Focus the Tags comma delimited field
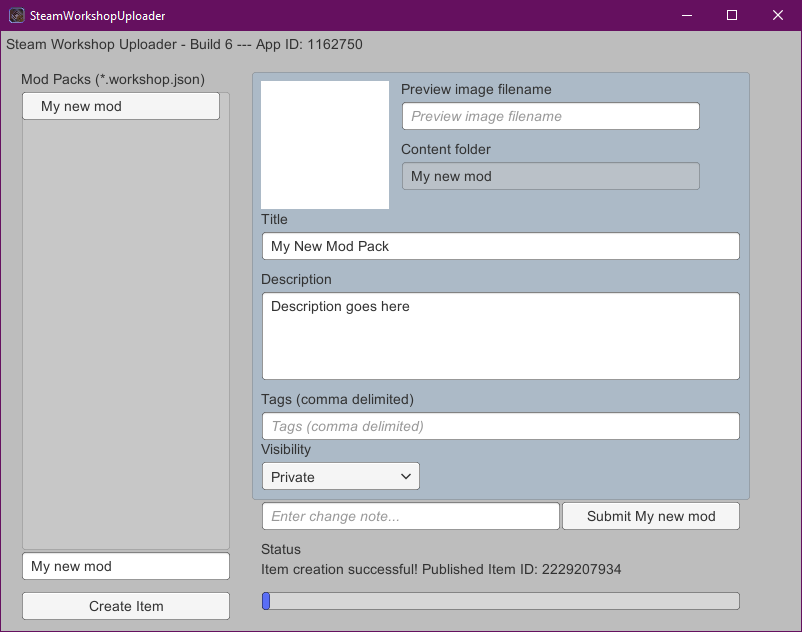Viewport: 802px width, 632px height. coord(501,426)
